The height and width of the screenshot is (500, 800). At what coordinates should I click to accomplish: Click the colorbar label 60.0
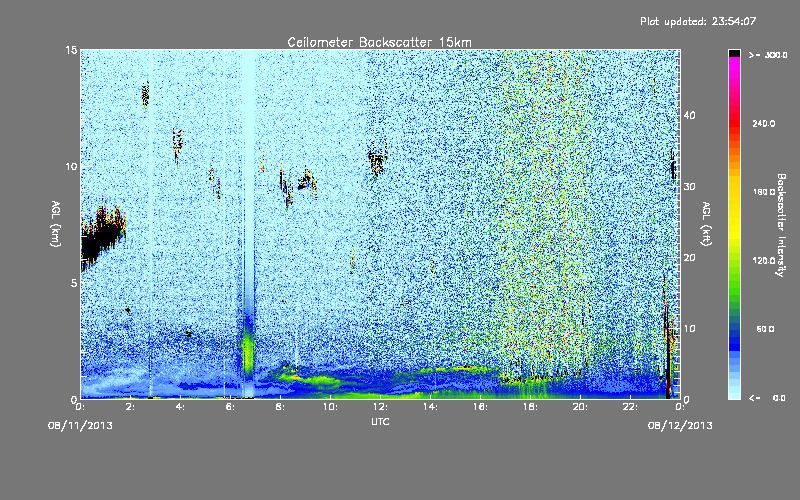(765, 329)
